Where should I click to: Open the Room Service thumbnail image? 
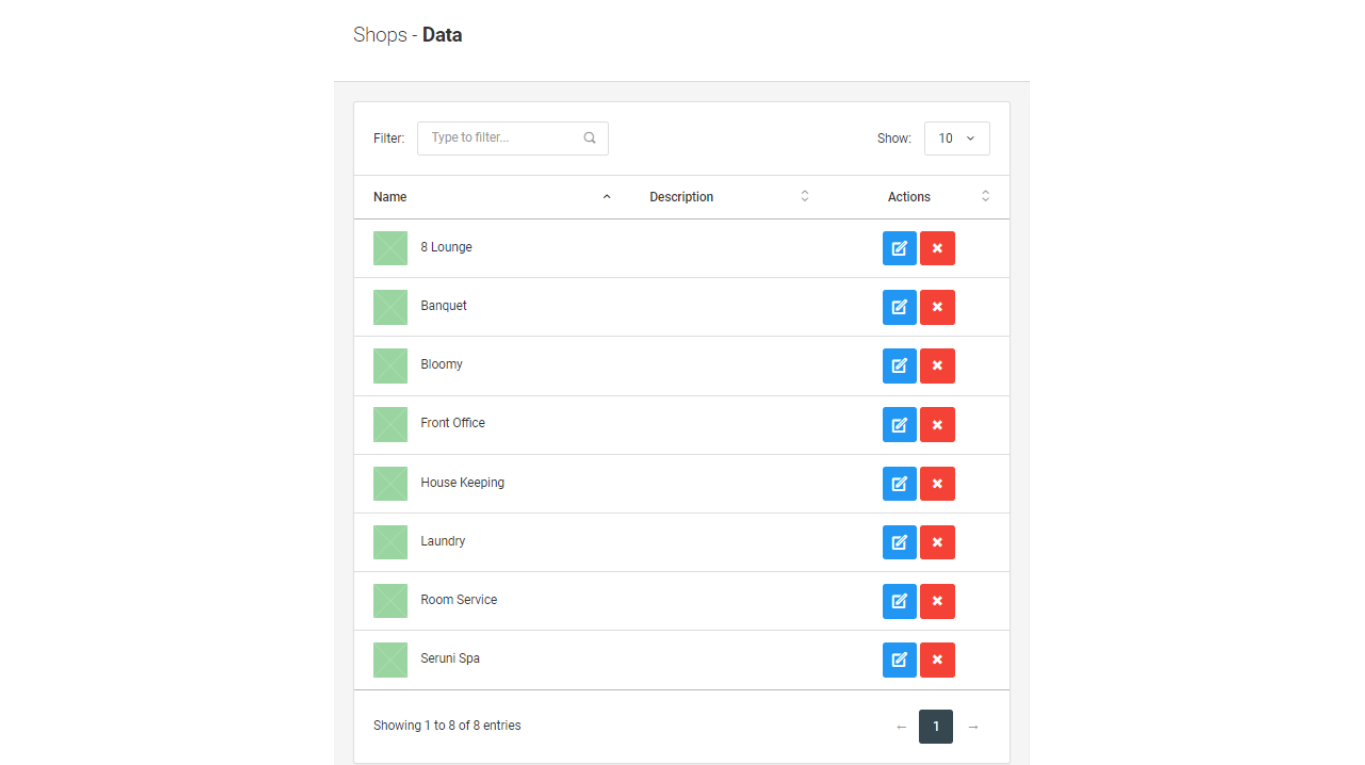[390, 601]
